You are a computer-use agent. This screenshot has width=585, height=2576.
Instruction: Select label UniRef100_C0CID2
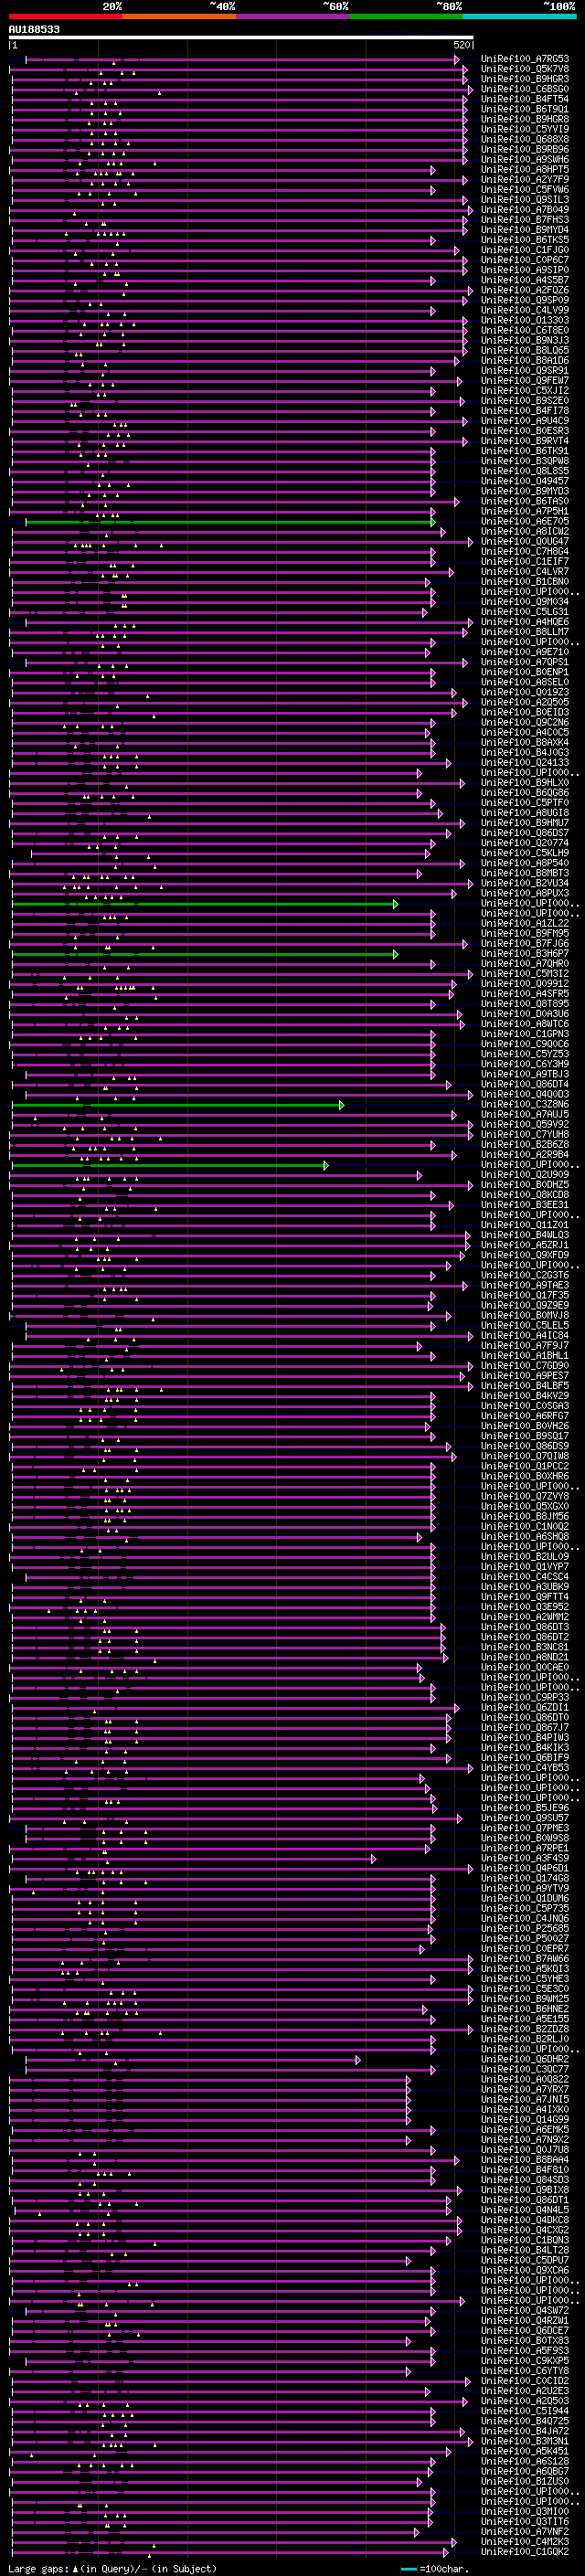[525, 2381]
